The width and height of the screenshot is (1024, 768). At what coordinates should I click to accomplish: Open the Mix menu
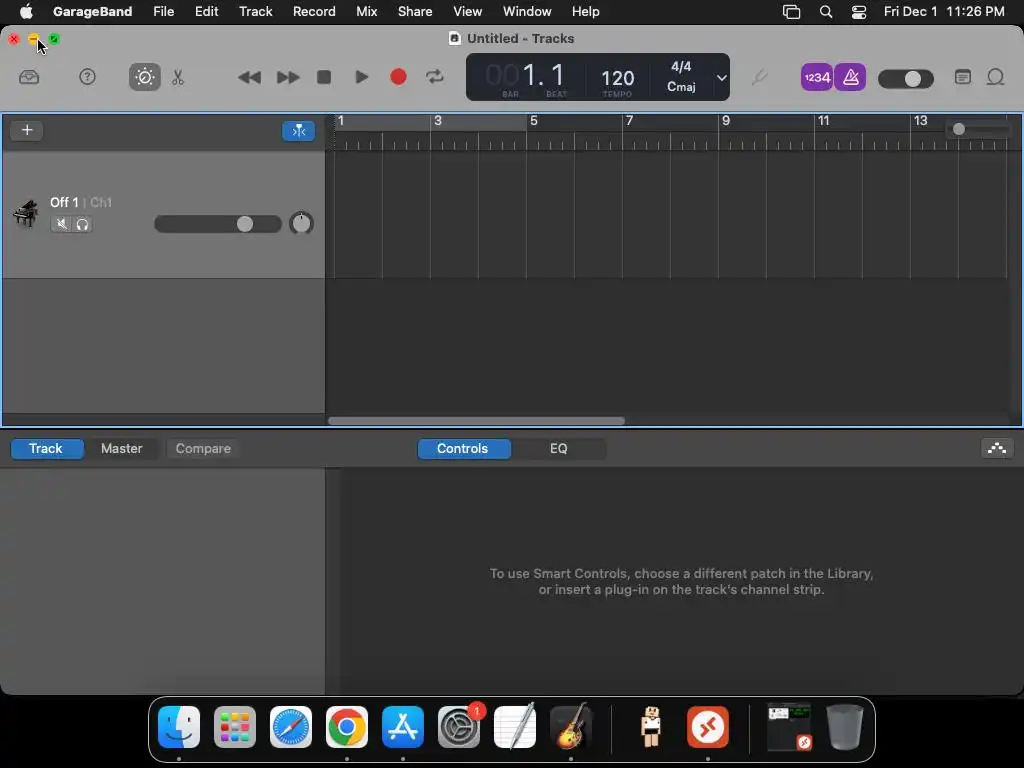click(366, 11)
